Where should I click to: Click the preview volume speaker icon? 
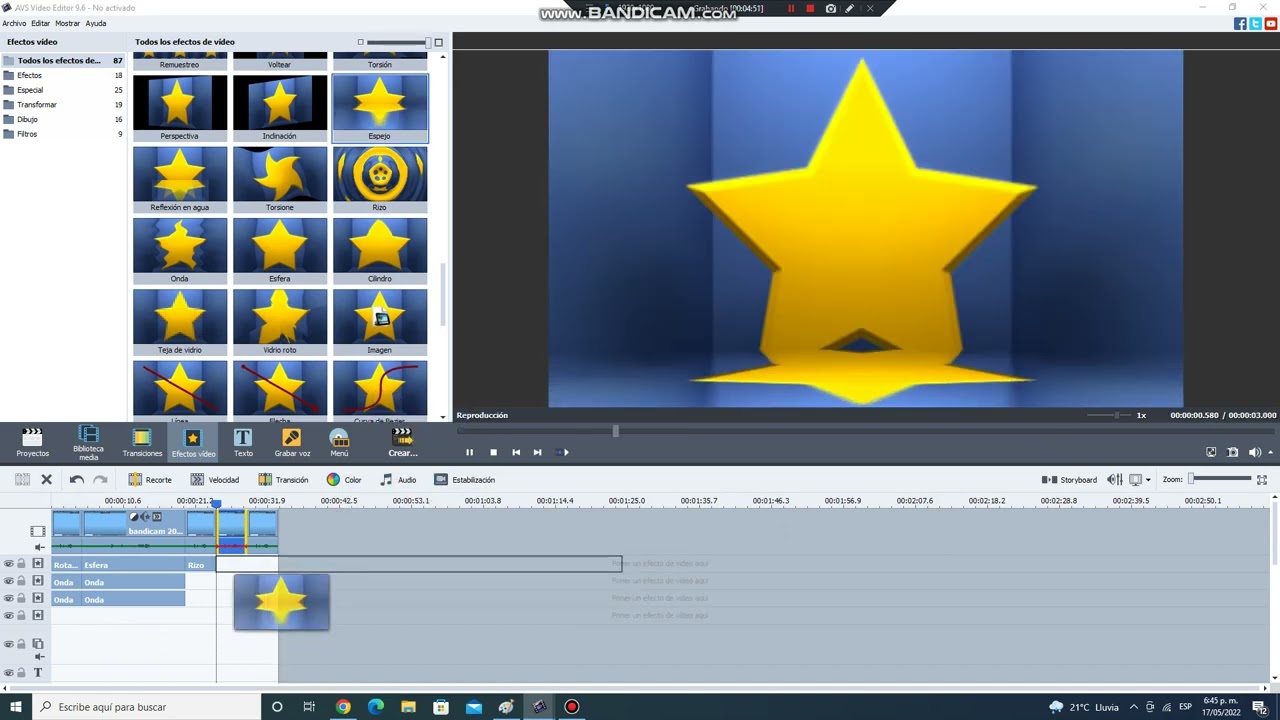[x=1254, y=452]
